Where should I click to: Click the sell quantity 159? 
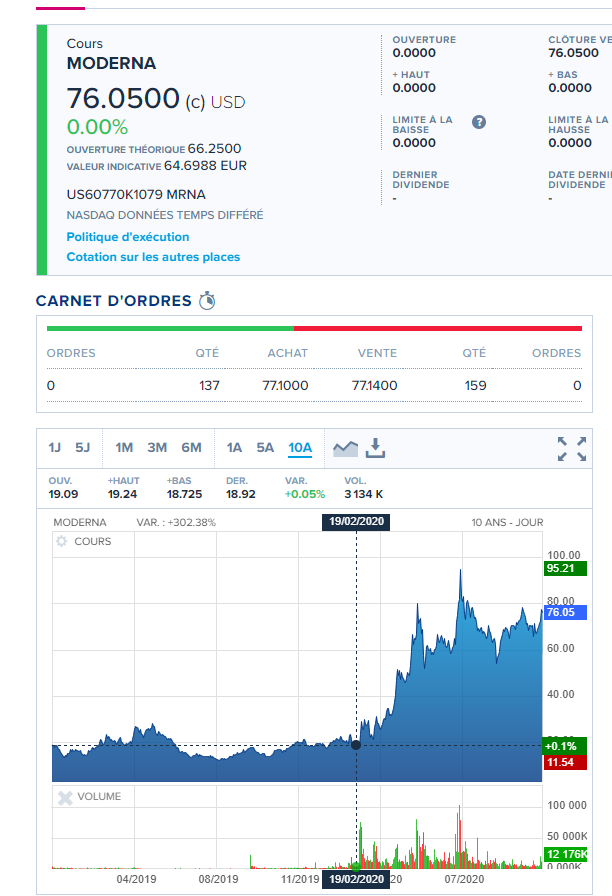[475, 386]
